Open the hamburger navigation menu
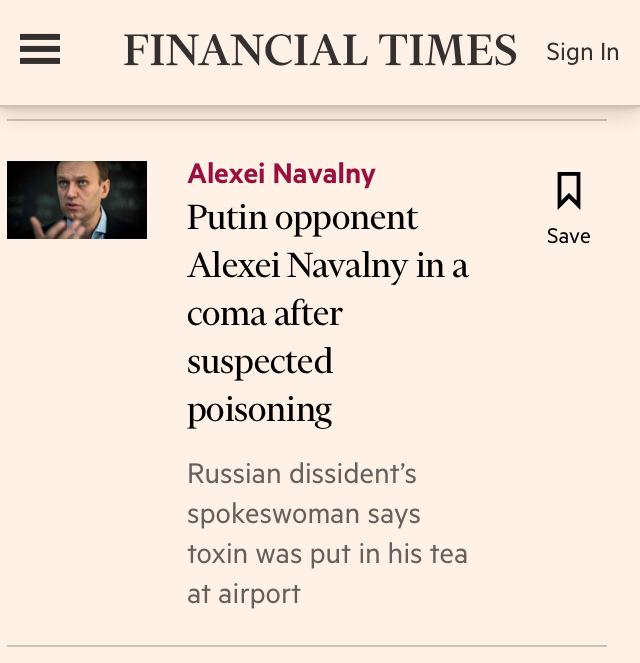 [40, 50]
